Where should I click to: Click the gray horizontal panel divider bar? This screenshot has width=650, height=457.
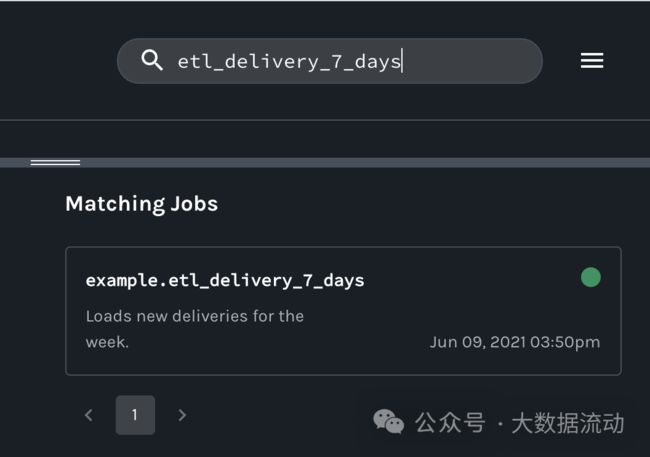click(x=325, y=162)
